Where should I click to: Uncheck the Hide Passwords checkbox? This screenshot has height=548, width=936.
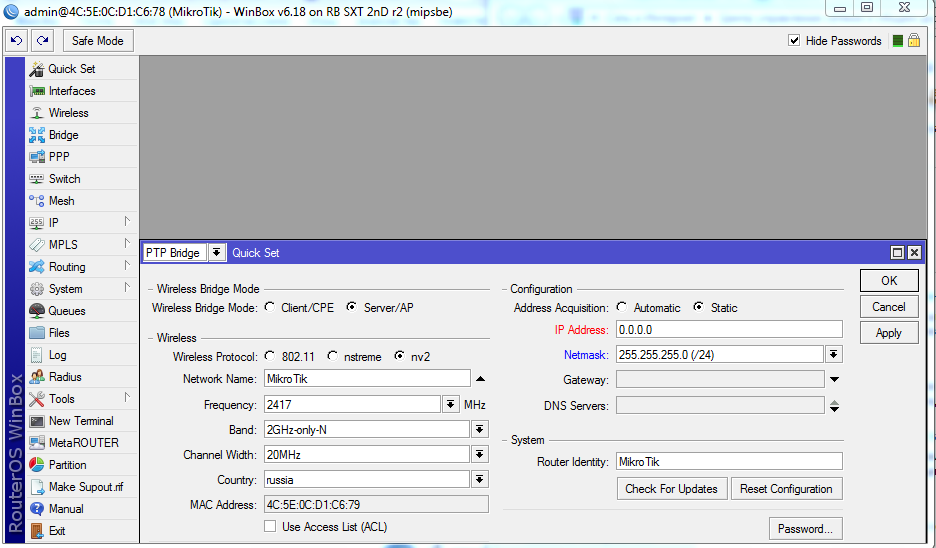[x=794, y=41]
